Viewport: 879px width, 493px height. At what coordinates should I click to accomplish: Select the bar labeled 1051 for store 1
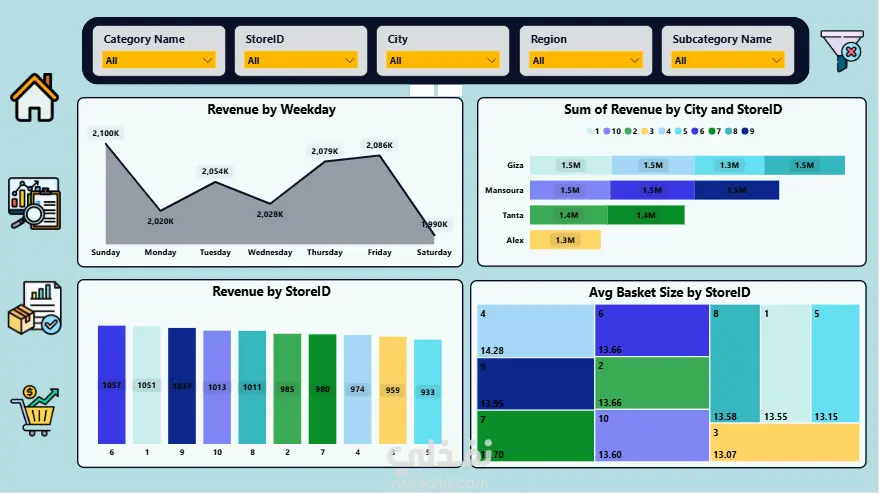147,385
